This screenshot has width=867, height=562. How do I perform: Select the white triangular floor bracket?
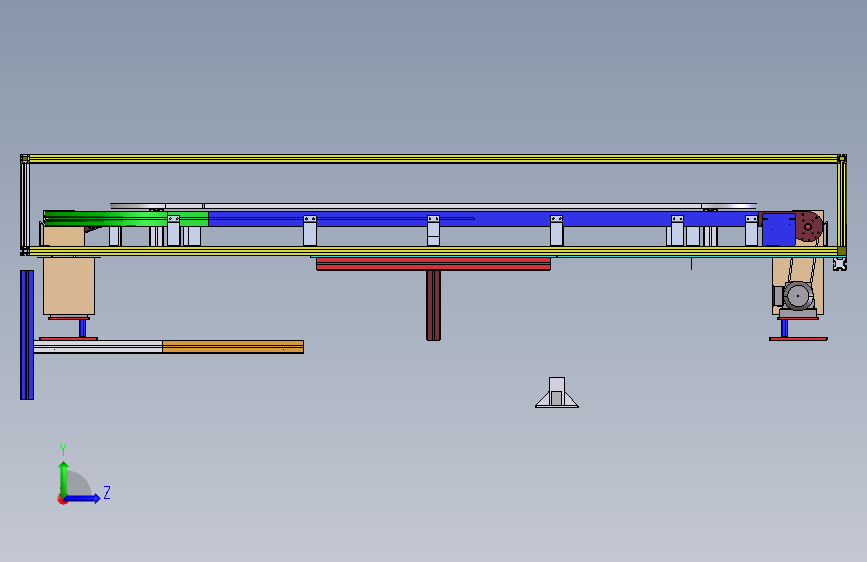coord(557,393)
